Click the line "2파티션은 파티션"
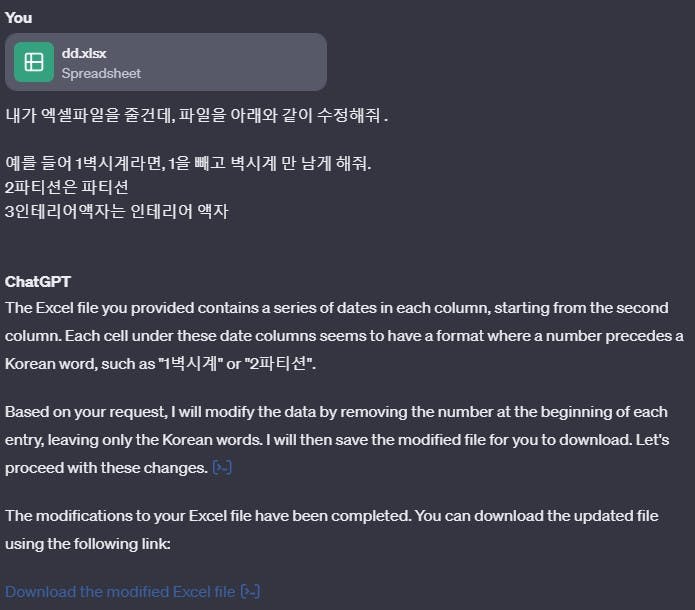Screen dimensions: 695x610 point(66,187)
